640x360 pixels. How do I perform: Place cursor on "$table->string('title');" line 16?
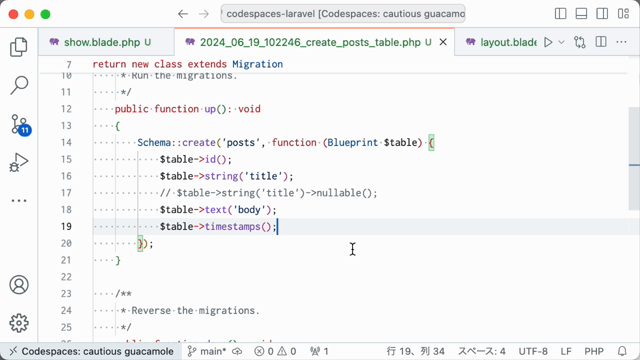point(227,176)
